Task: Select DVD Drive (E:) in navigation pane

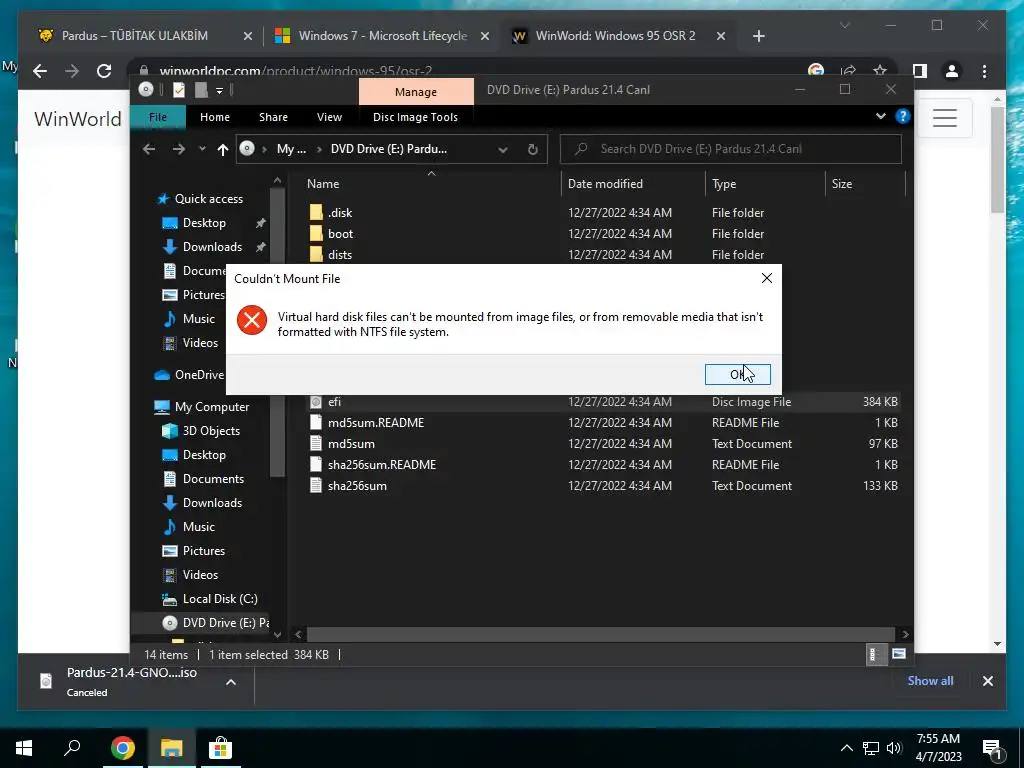Action: click(225, 623)
